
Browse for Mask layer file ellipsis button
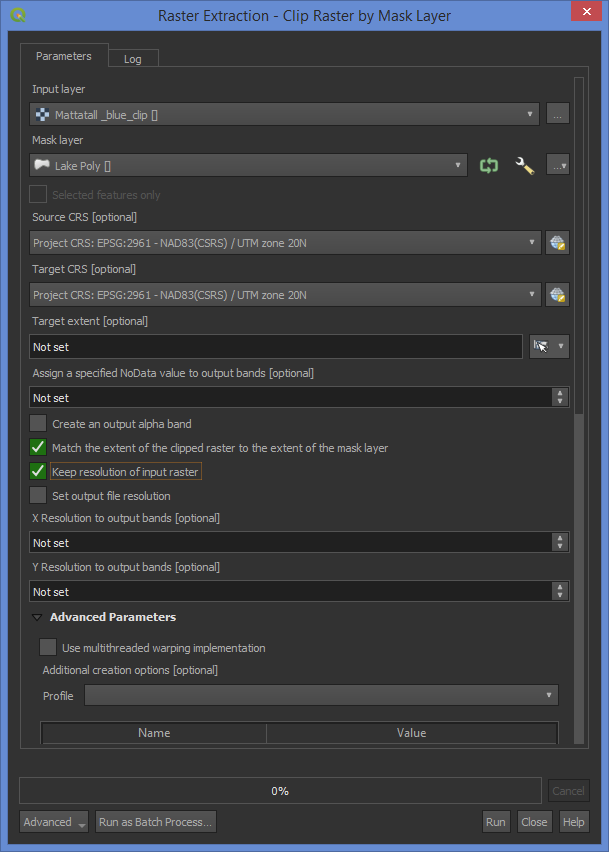point(558,166)
